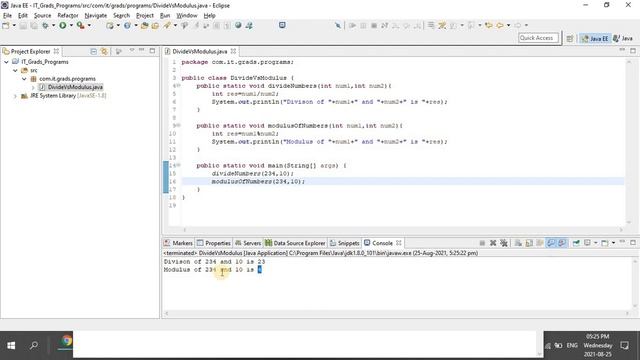640x360 pixels.
Task: Close the DivideVsModulus.java editor tab
Action: pos(233,51)
